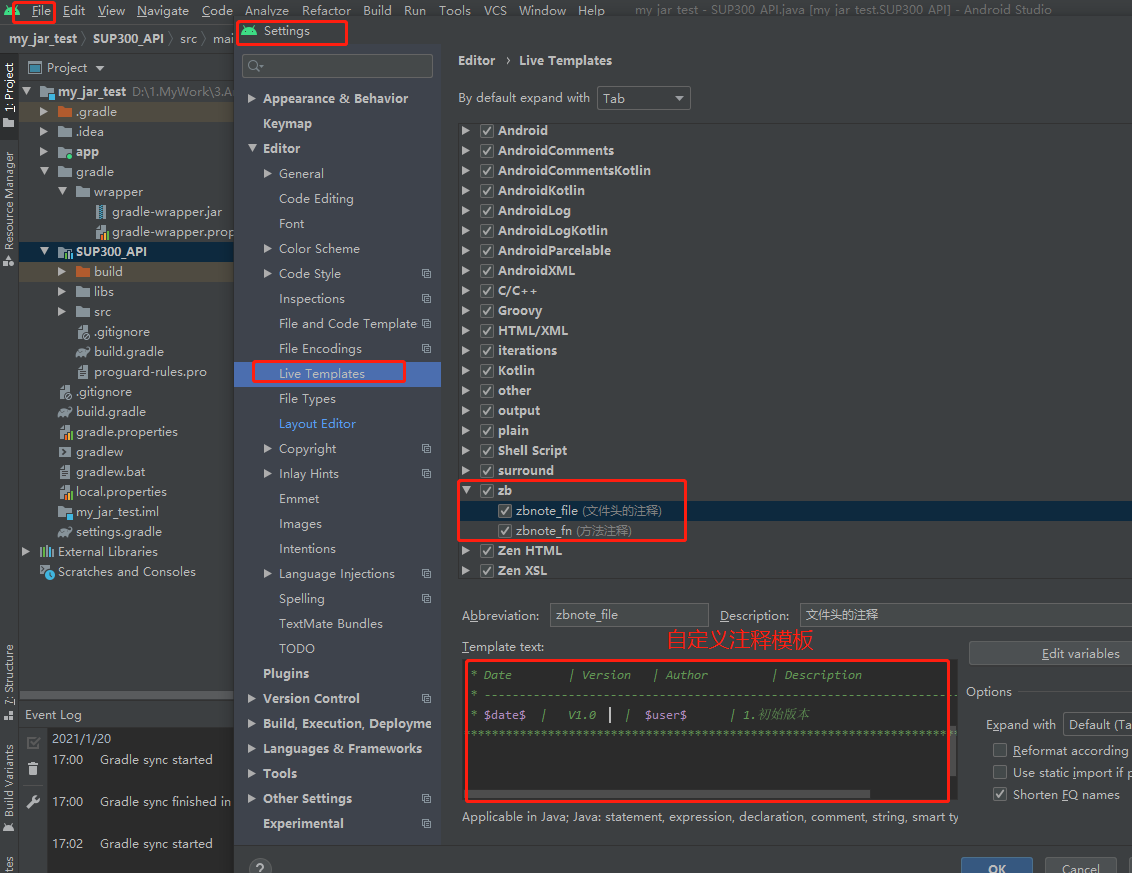Open the Resource Manager side tab

[9, 208]
